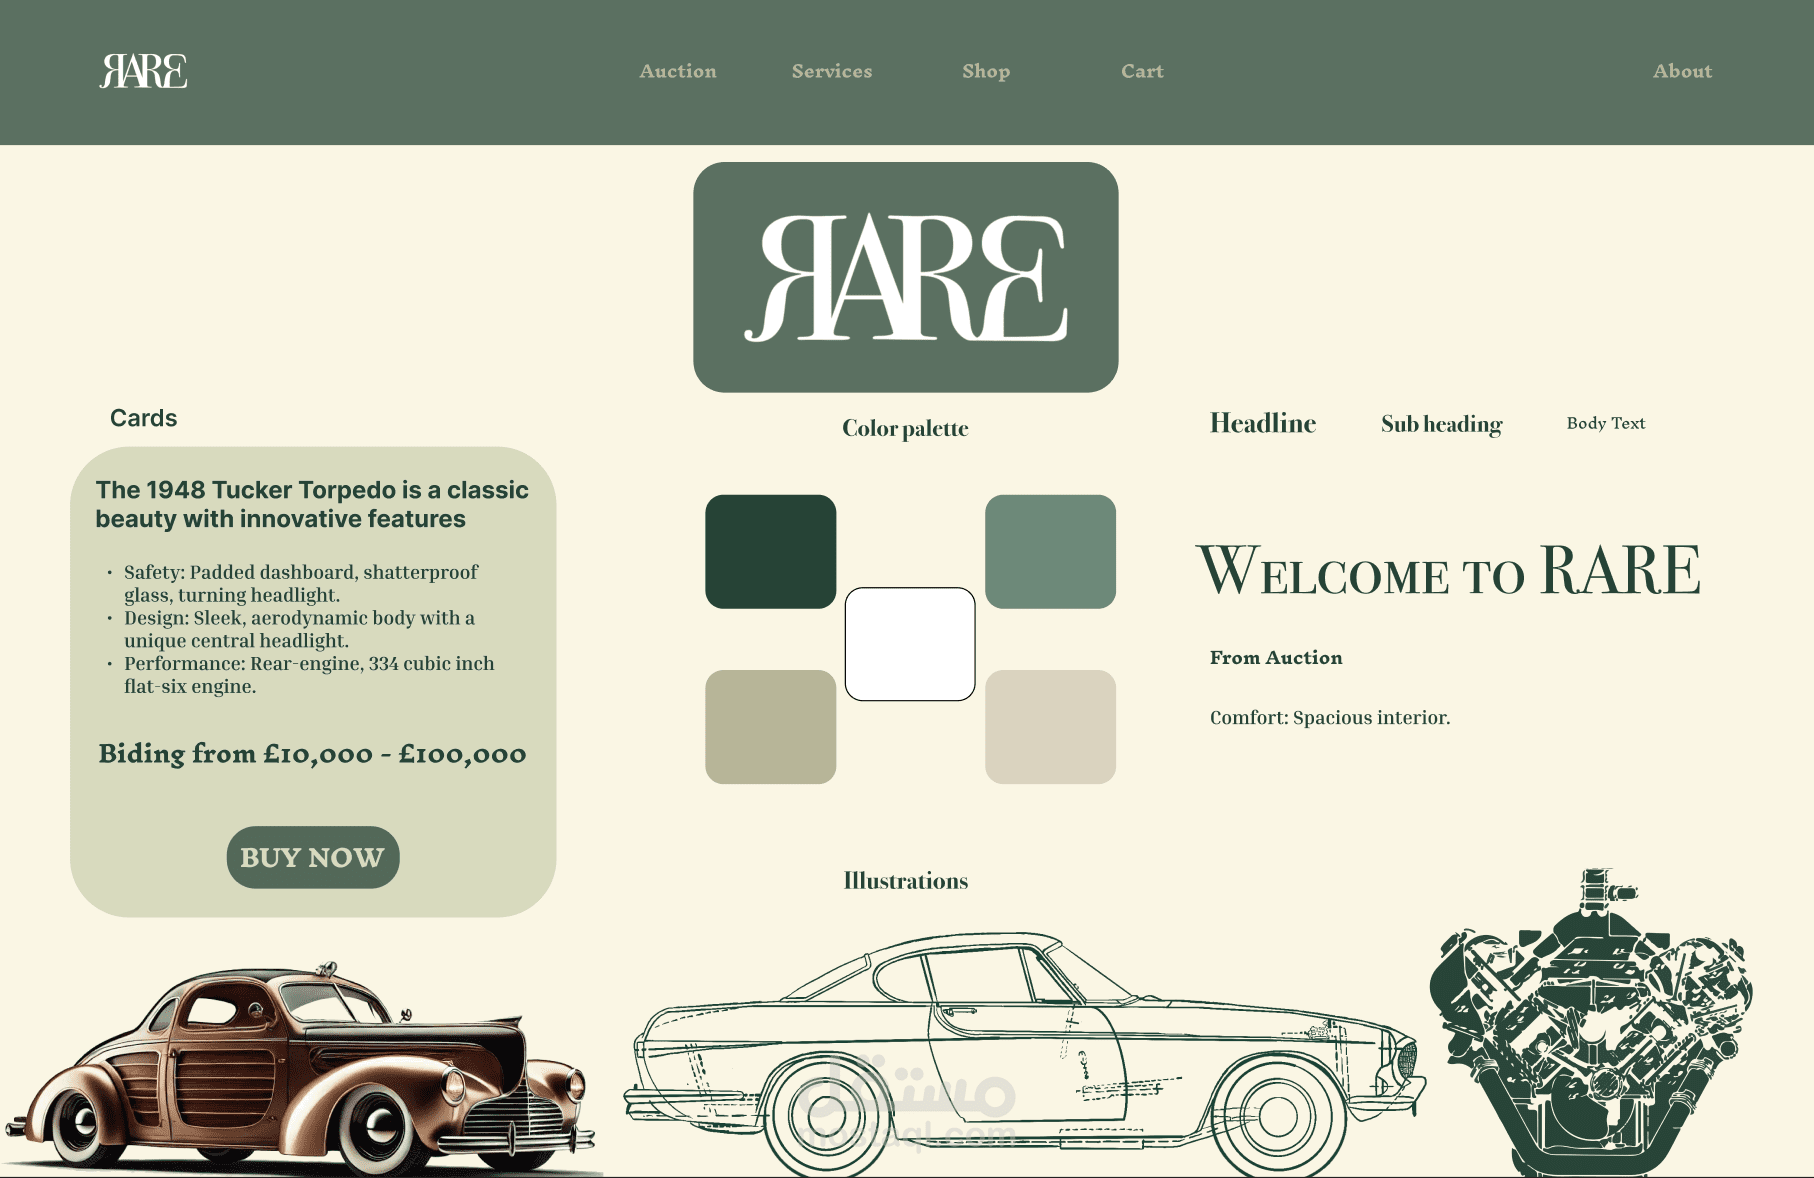Select the Headline type sample
This screenshot has height=1178, width=1814.
(1263, 423)
